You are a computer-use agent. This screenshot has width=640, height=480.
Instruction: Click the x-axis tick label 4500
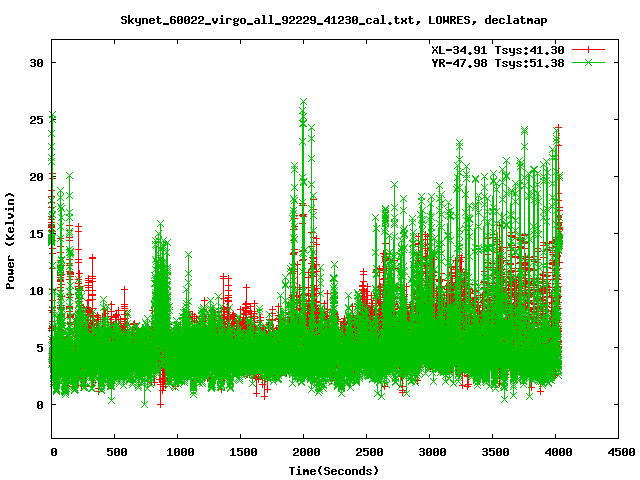[x=621, y=452]
